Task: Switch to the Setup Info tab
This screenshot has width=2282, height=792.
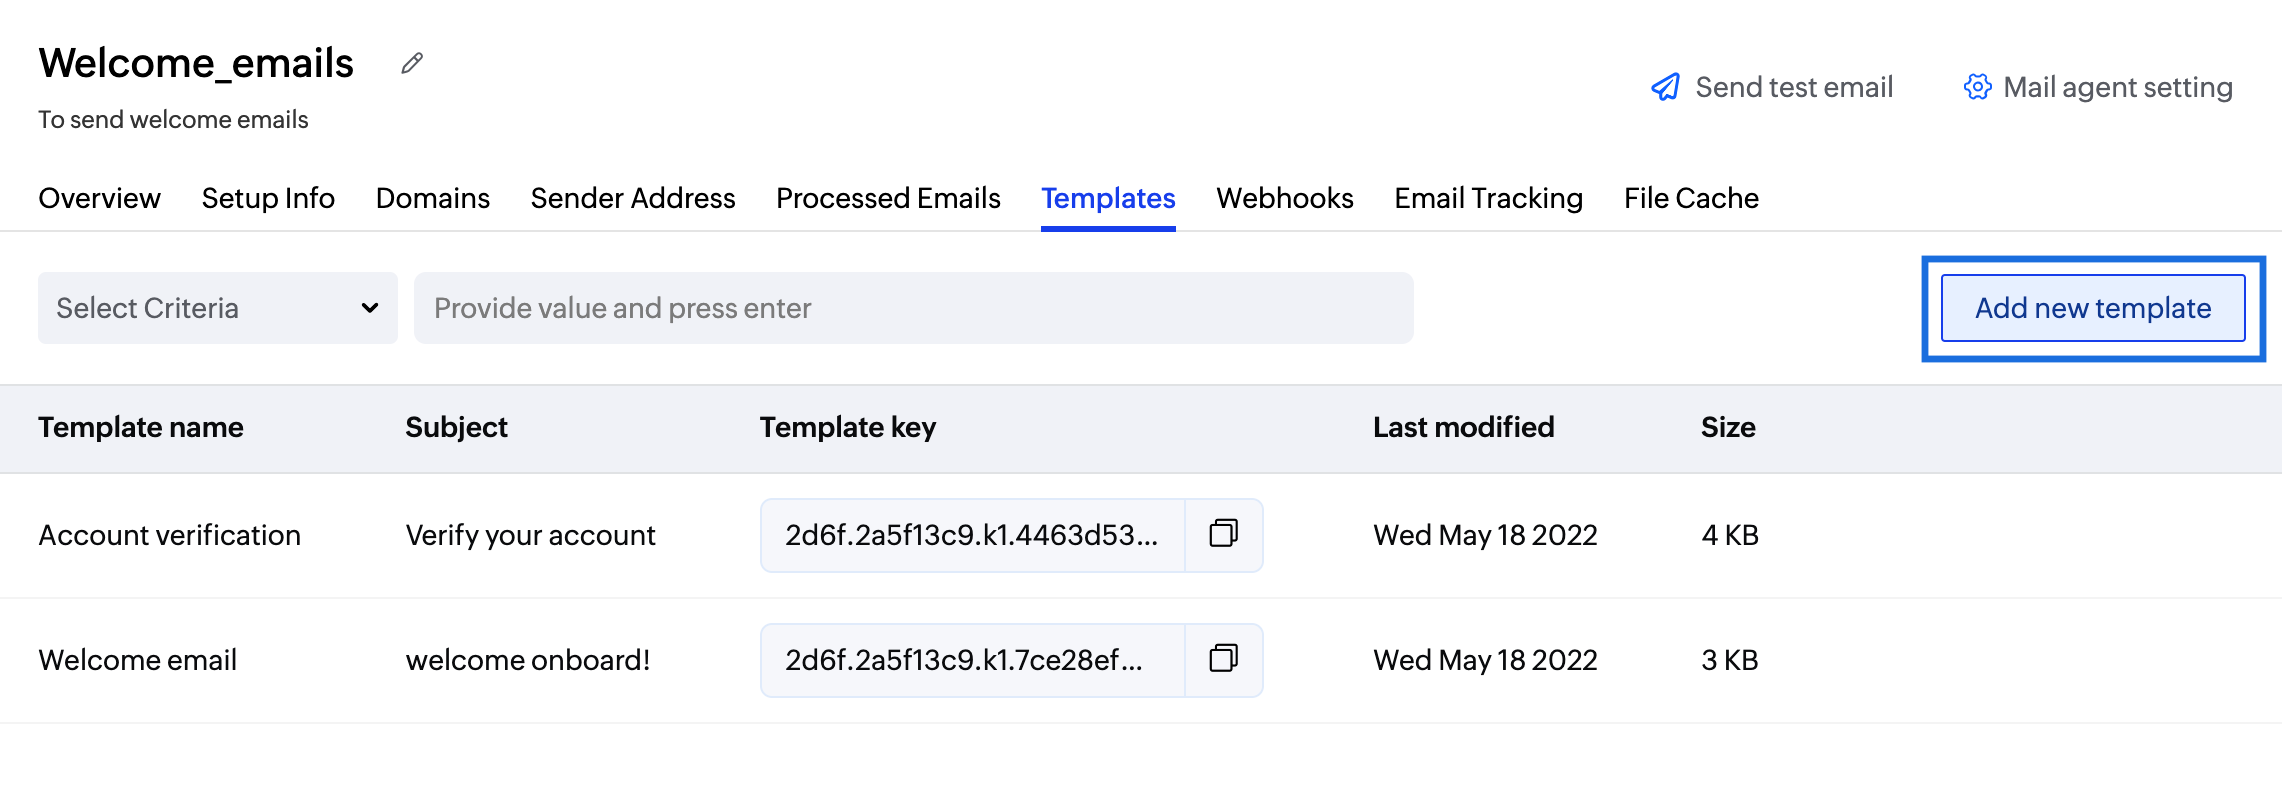Action: [268, 198]
